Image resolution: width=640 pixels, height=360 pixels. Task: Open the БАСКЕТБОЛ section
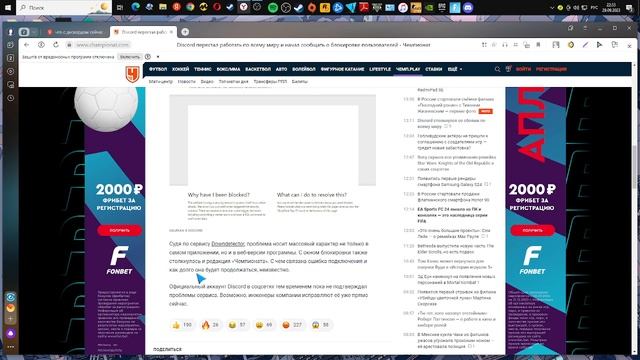click(258, 69)
